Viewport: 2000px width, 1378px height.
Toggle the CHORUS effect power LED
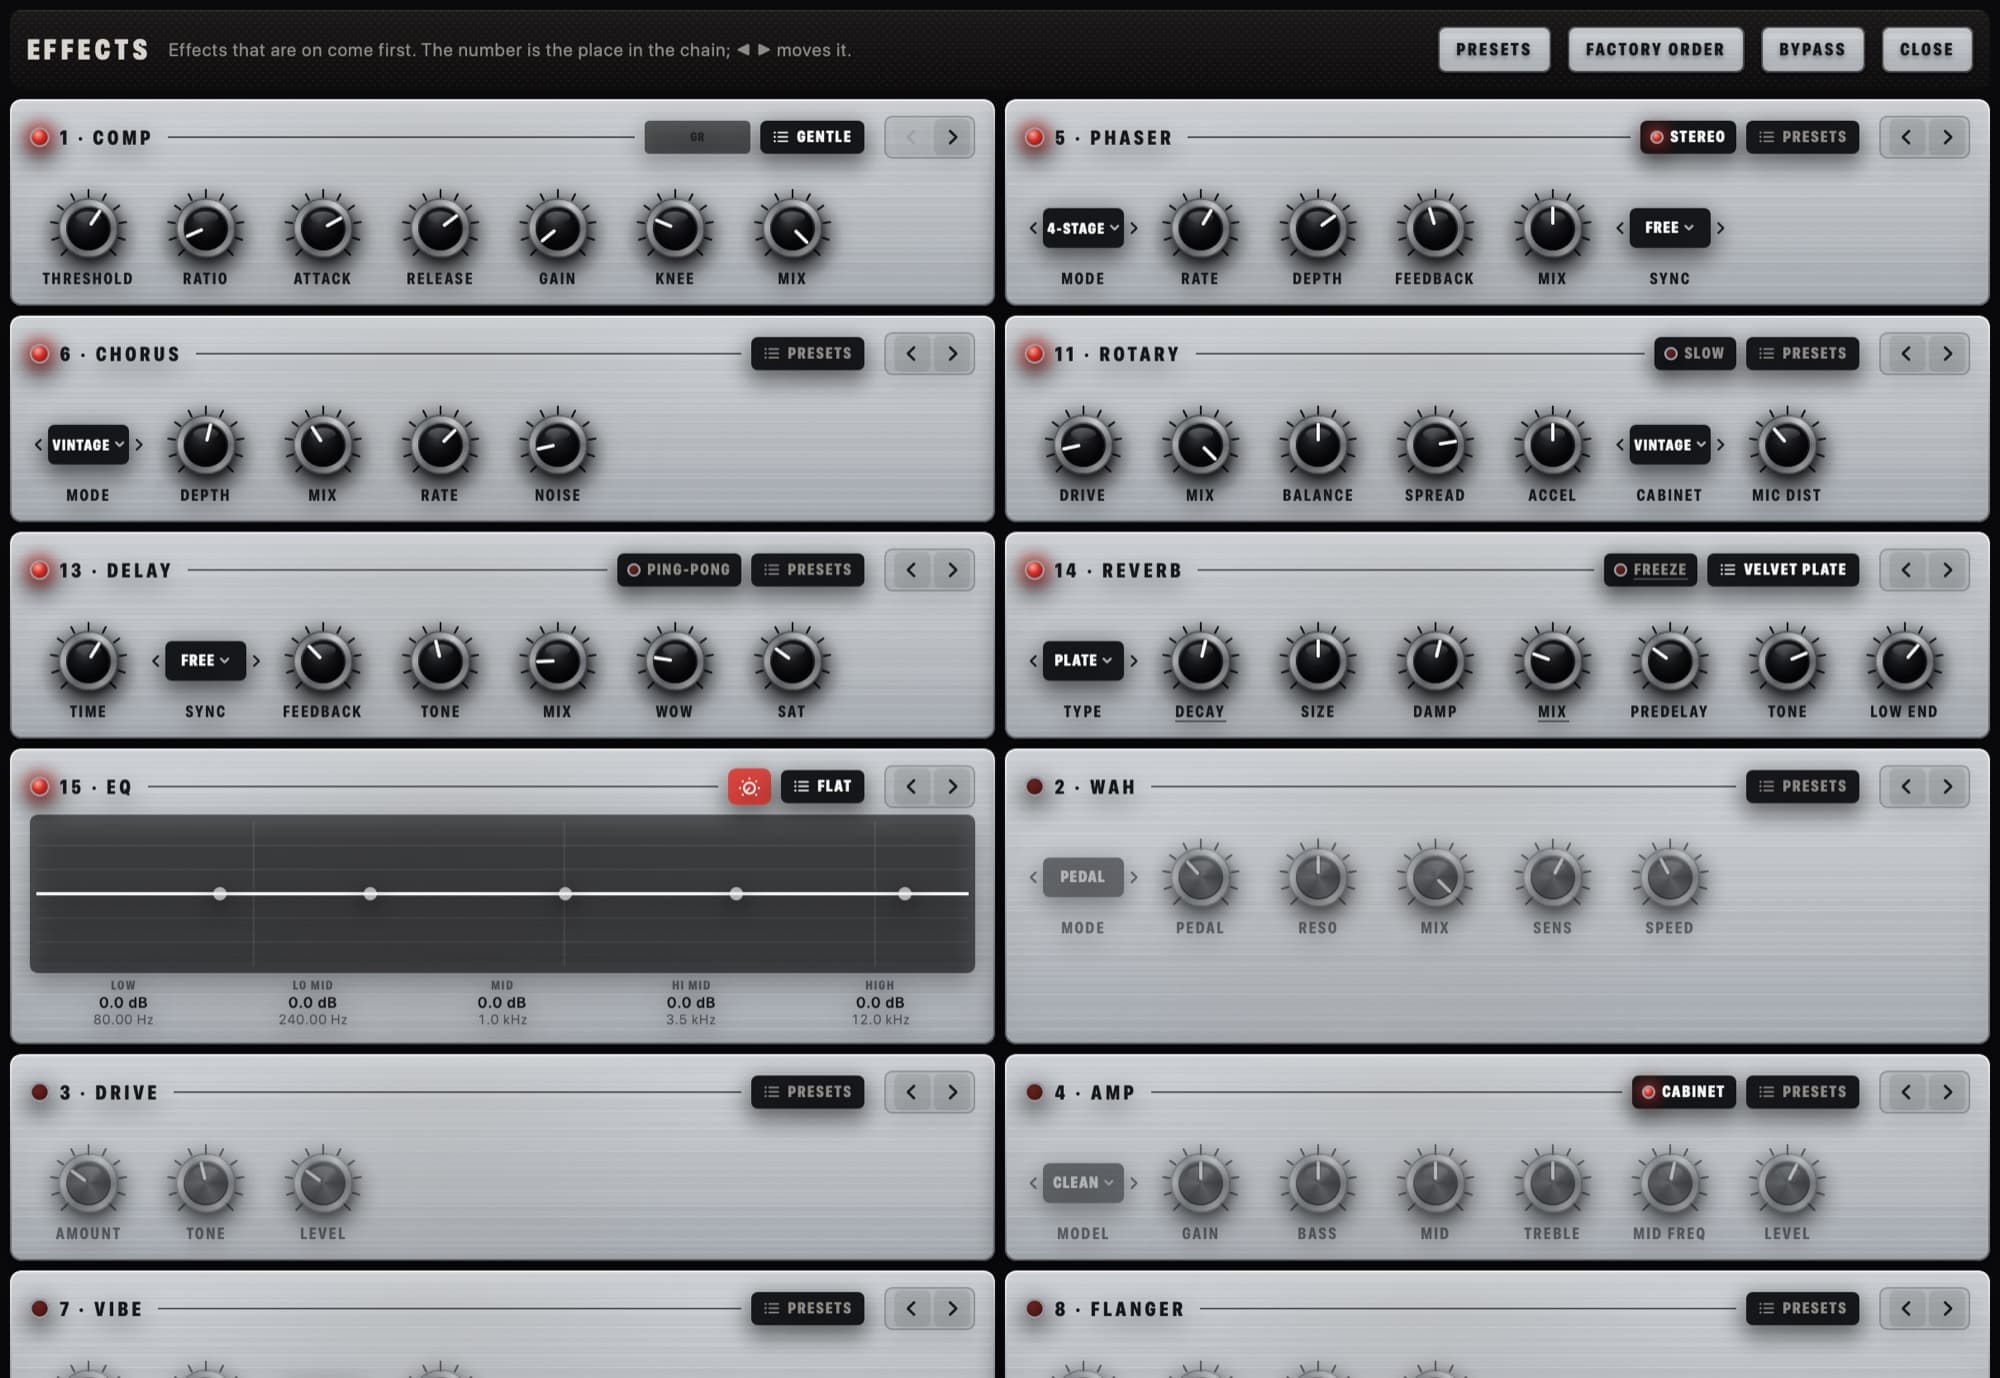click(x=40, y=354)
